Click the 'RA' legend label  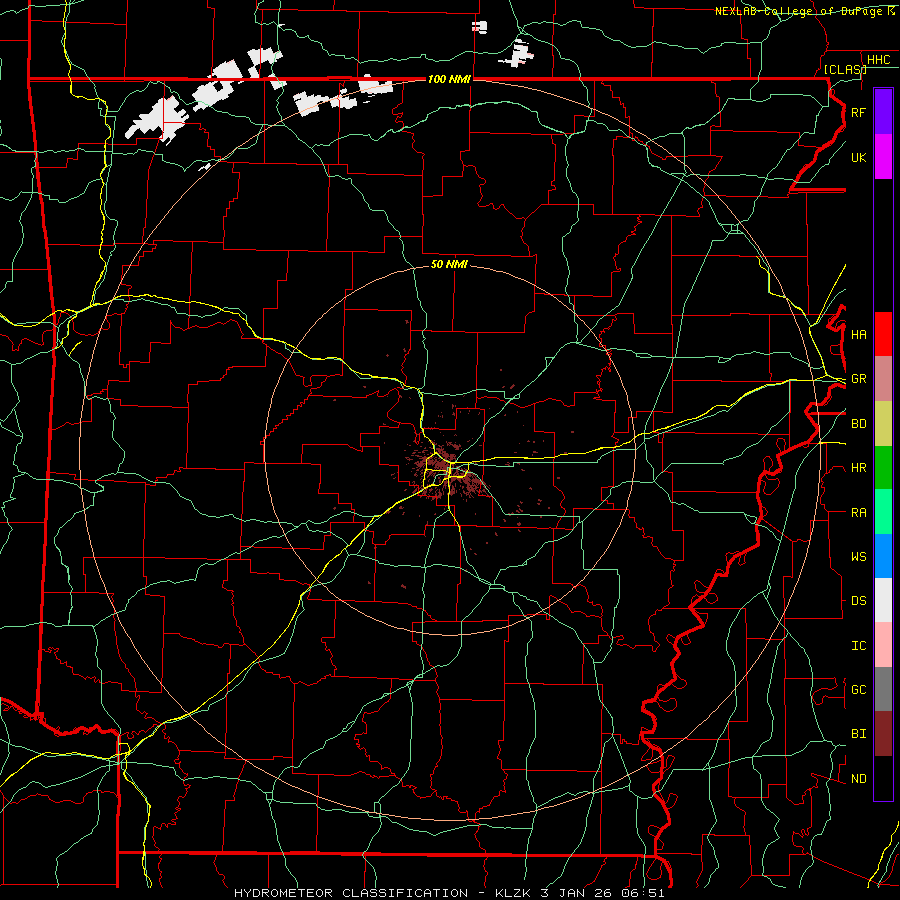[x=859, y=513]
